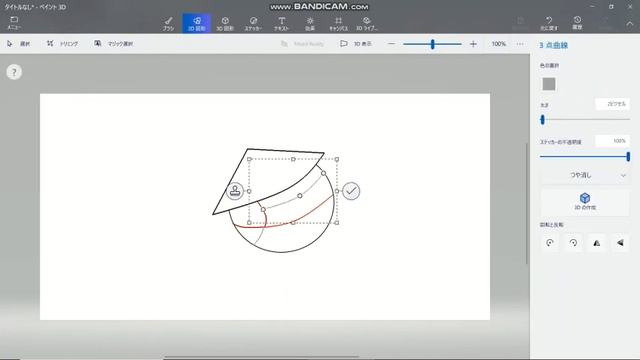Click the 3-point curve panel title
This screenshot has width=640, height=360.
(553, 45)
